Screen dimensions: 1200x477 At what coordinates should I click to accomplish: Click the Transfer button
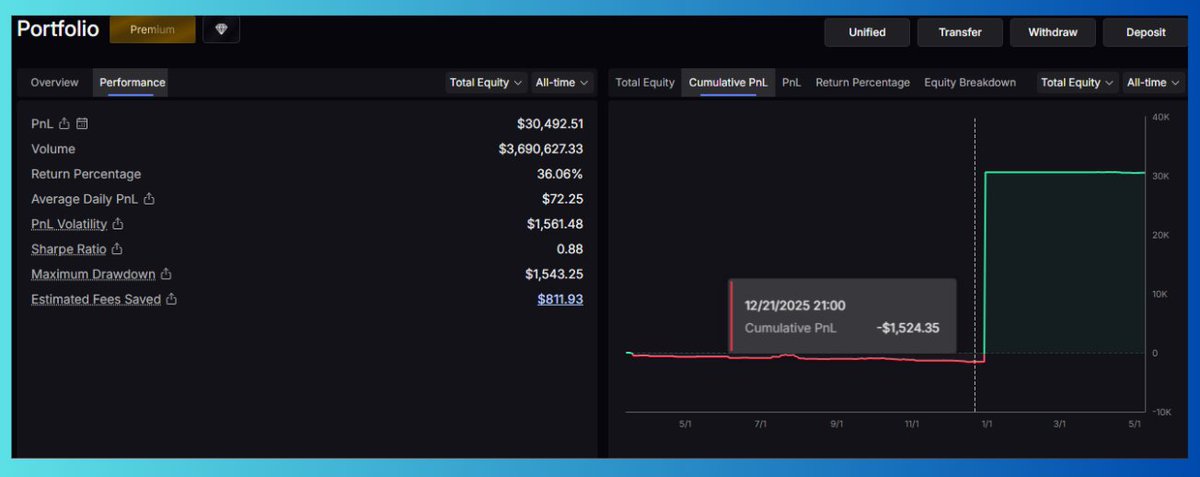(x=960, y=32)
